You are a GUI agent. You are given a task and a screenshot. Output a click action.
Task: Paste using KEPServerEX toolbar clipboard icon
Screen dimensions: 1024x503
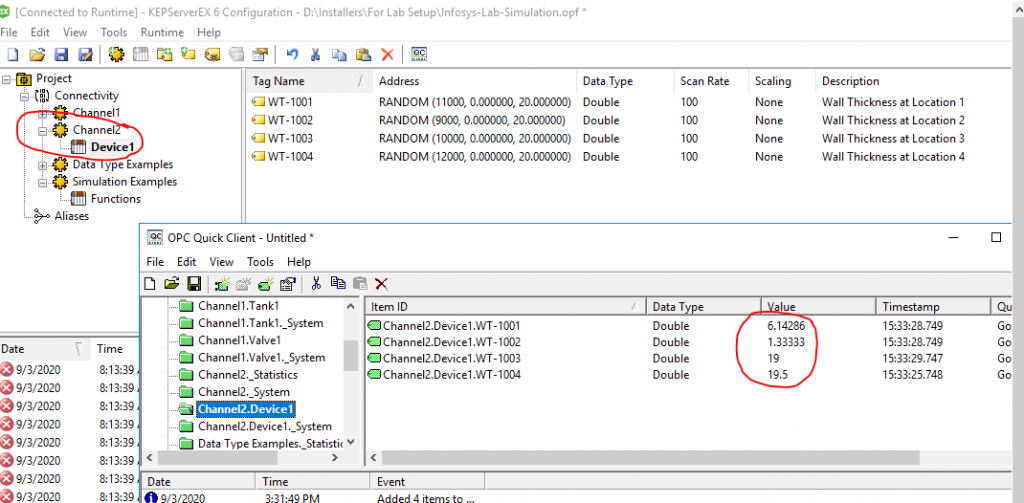pyautogui.click(x=363, y=55)
